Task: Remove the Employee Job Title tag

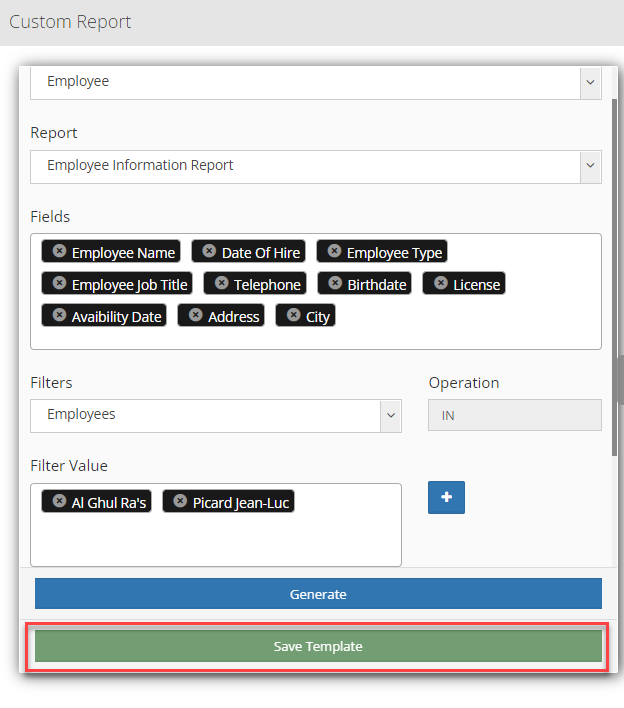Action: [59, 283]
